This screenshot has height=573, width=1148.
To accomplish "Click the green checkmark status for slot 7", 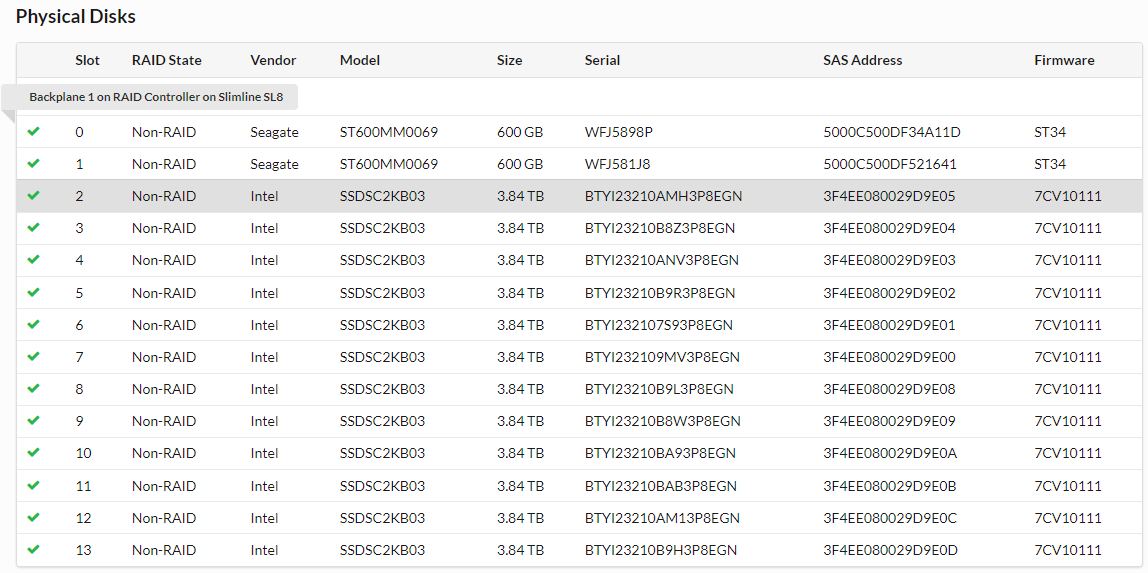I will 34,357.
